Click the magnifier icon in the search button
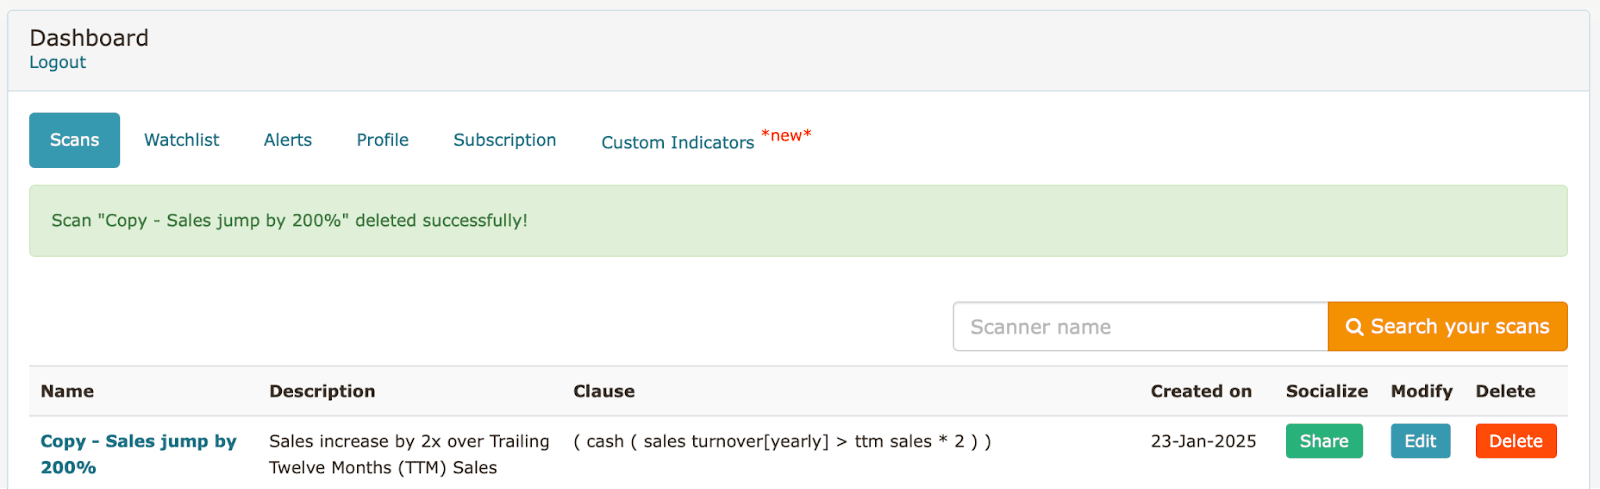The height and width of the screenshot is (489, 1600). tap(1354, 327)
